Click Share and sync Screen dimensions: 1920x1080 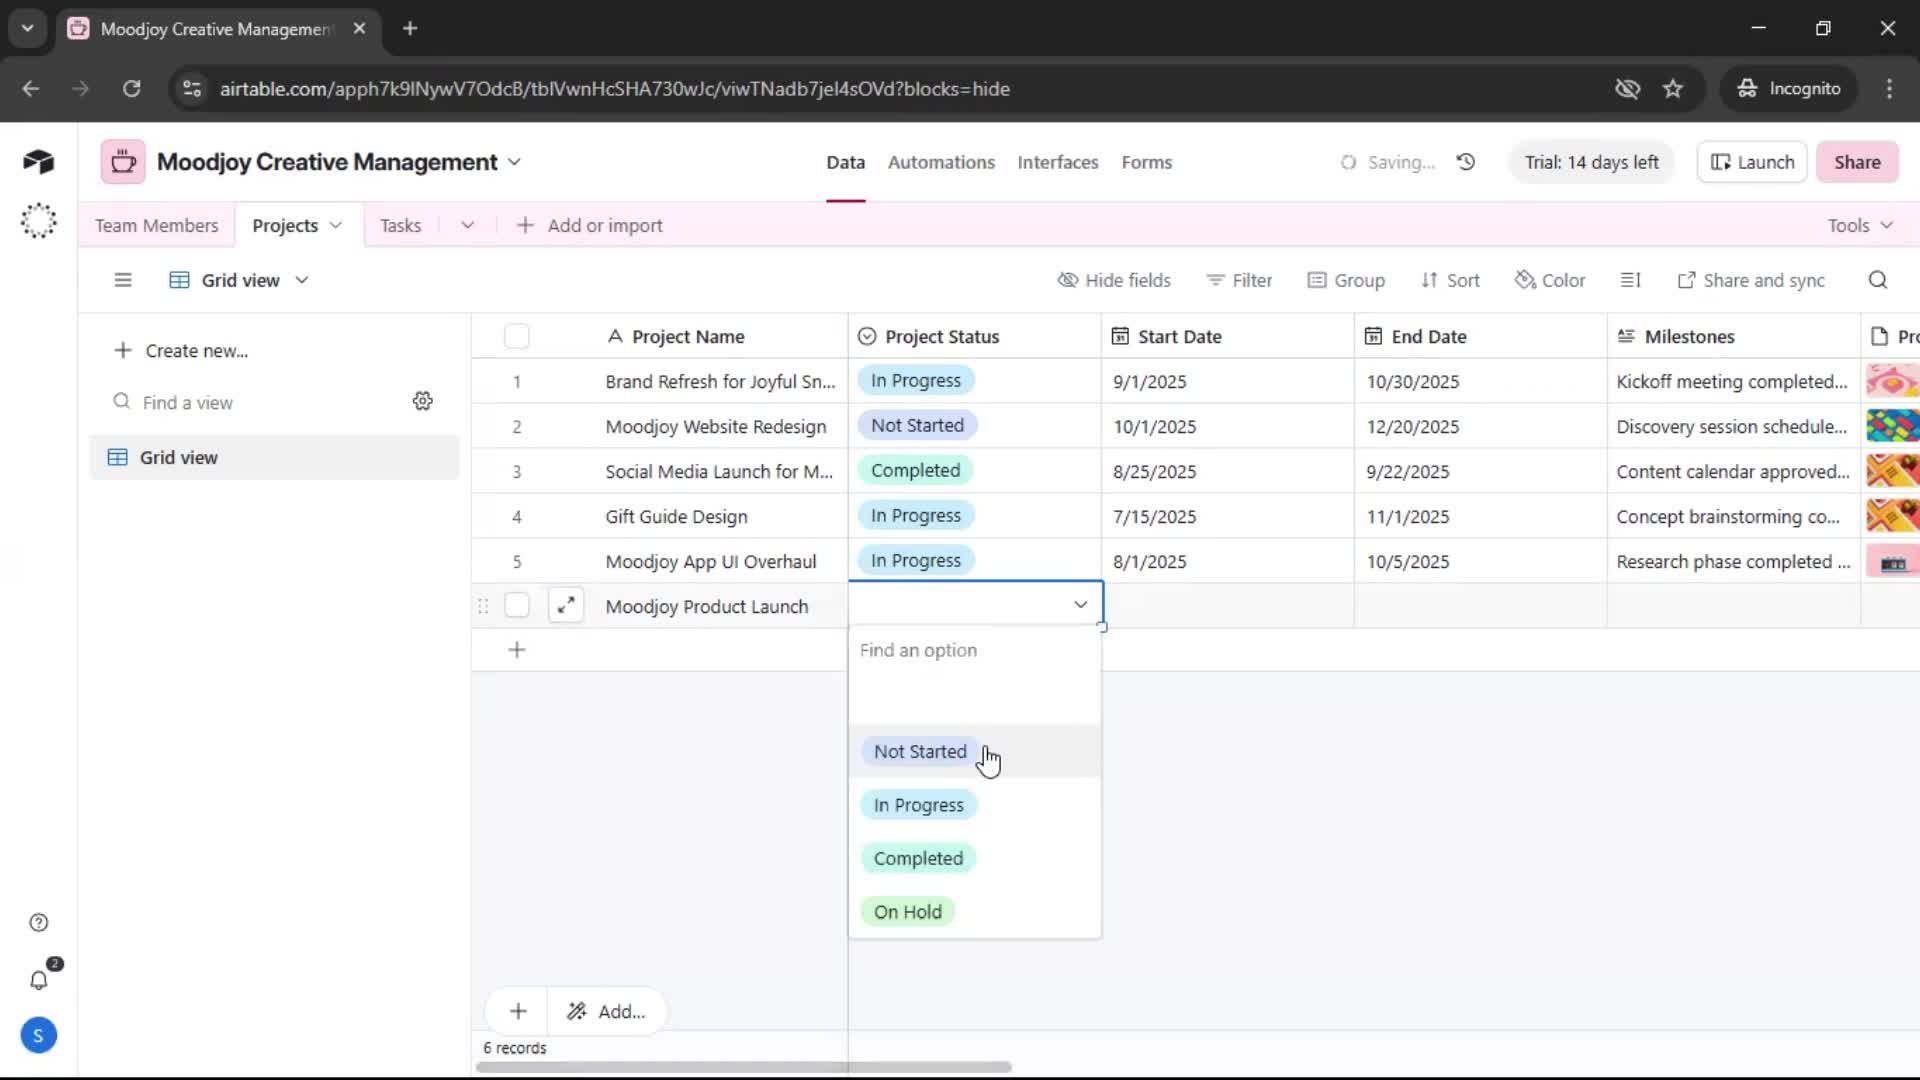coord(1751,280)
